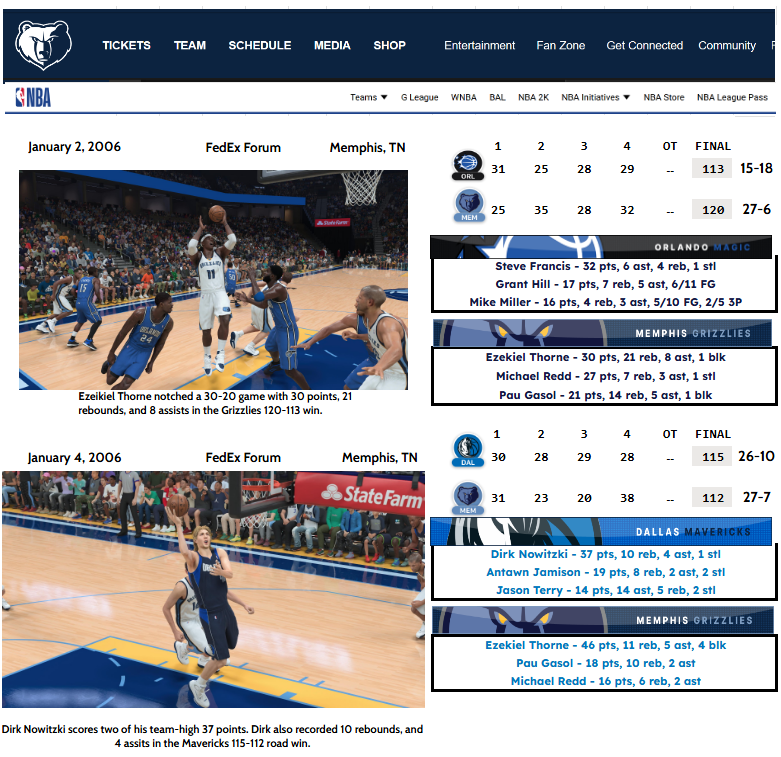Click the Steve Francis stat line
This screenshot has width=781, height=757.
(x=605, y=266)
